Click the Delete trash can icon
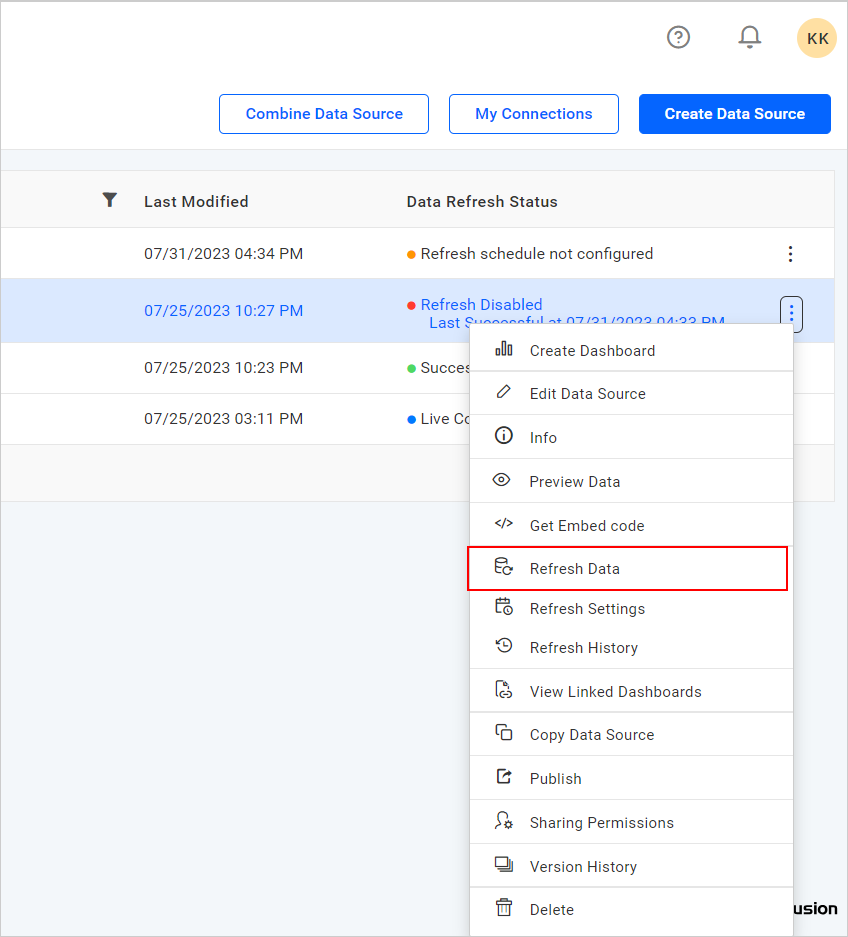Viewport: 848px width, 937px height. click(504, 908)
